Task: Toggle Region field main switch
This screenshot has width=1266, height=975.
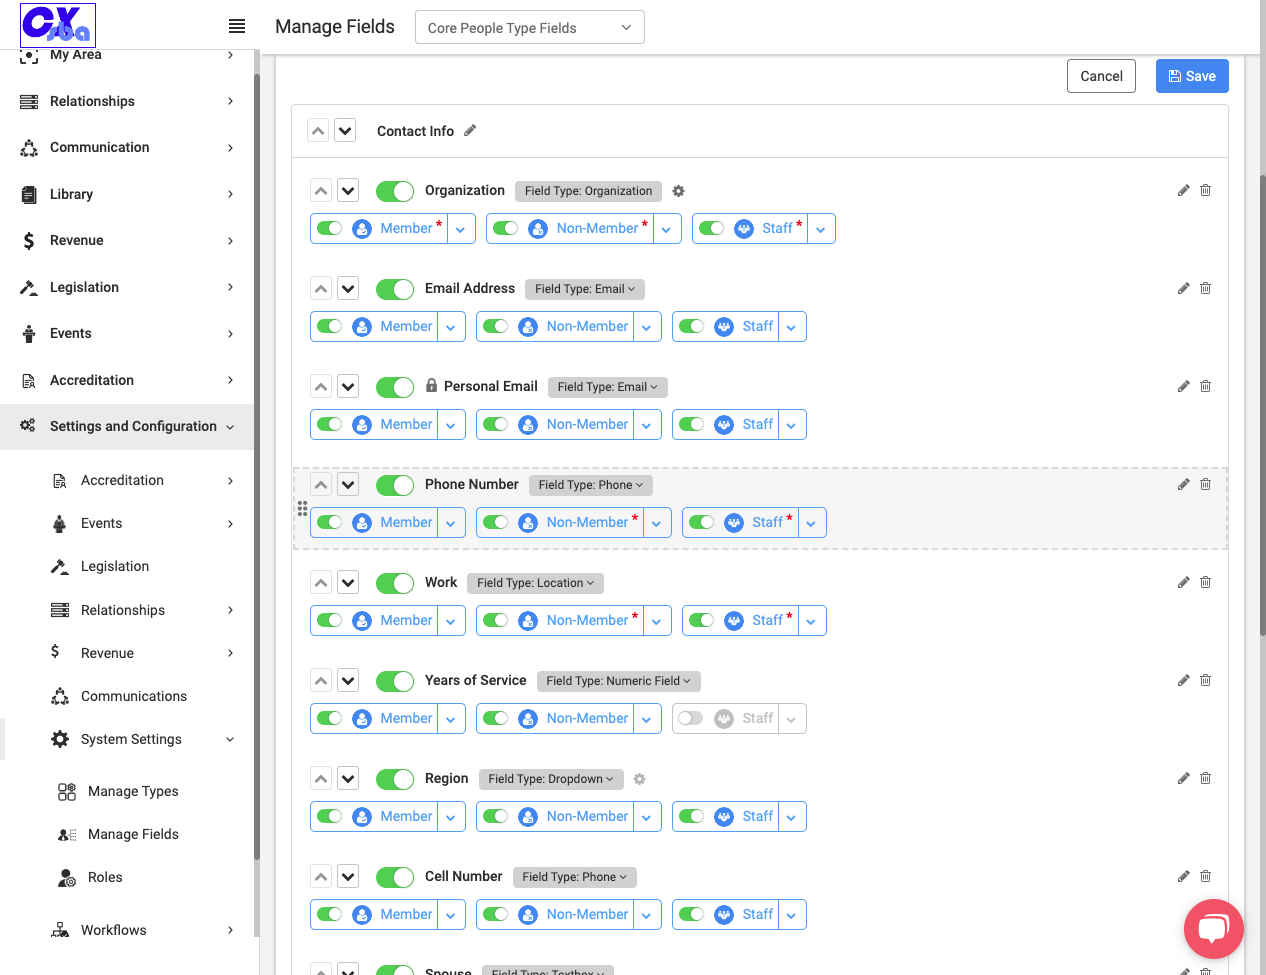Action: [x=395, y=779]
